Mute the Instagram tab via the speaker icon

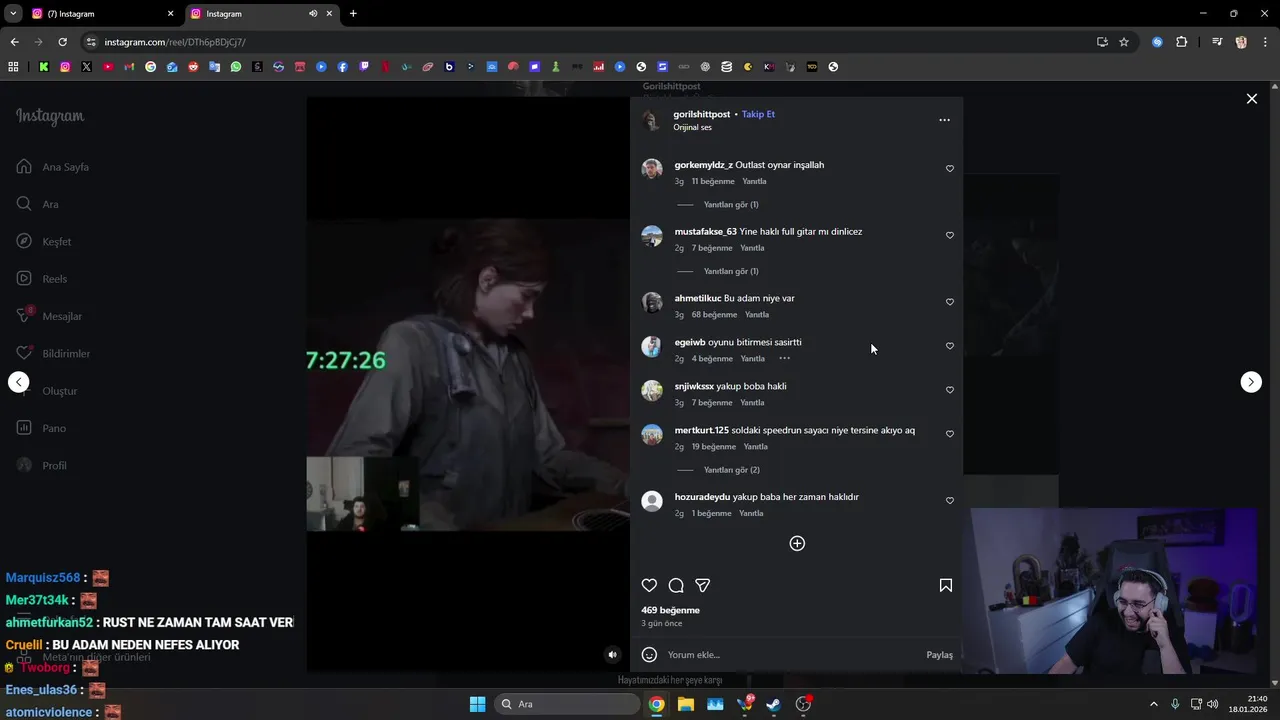313,14
